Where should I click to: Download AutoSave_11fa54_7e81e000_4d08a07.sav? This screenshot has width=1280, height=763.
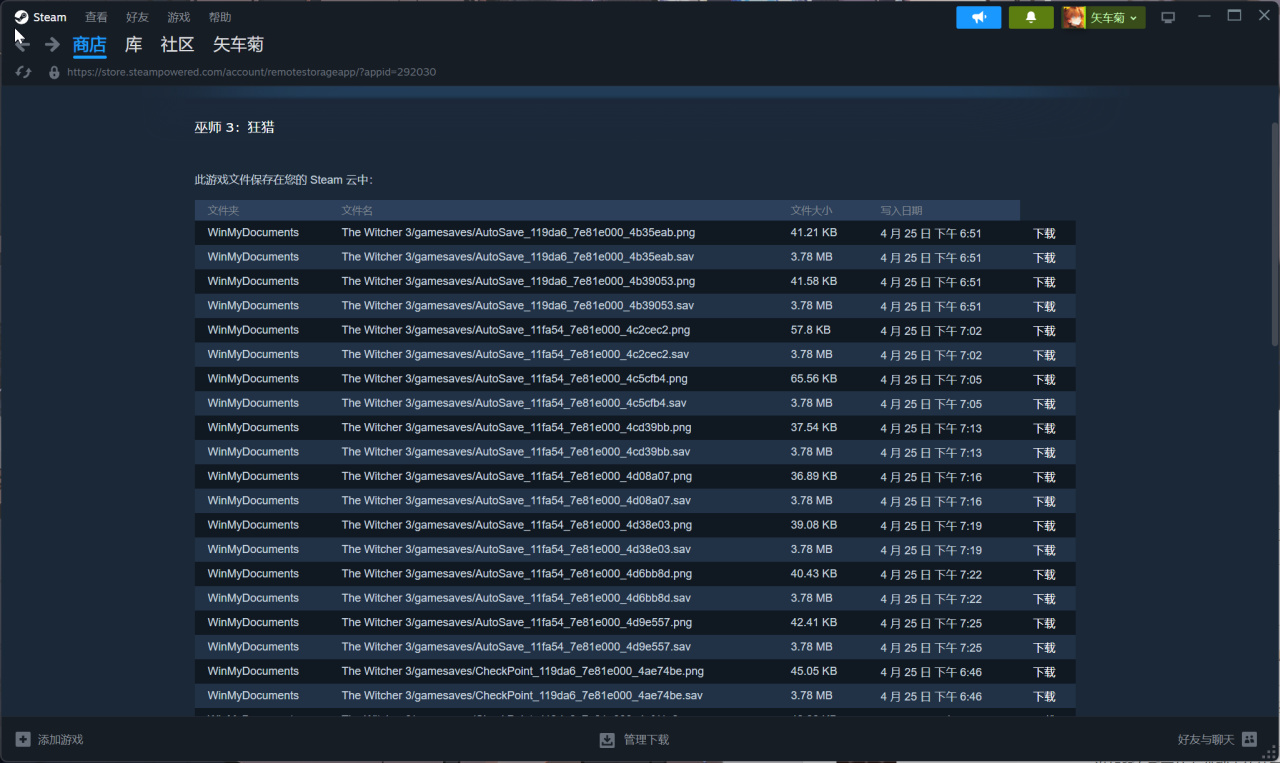click(1044, 501)
